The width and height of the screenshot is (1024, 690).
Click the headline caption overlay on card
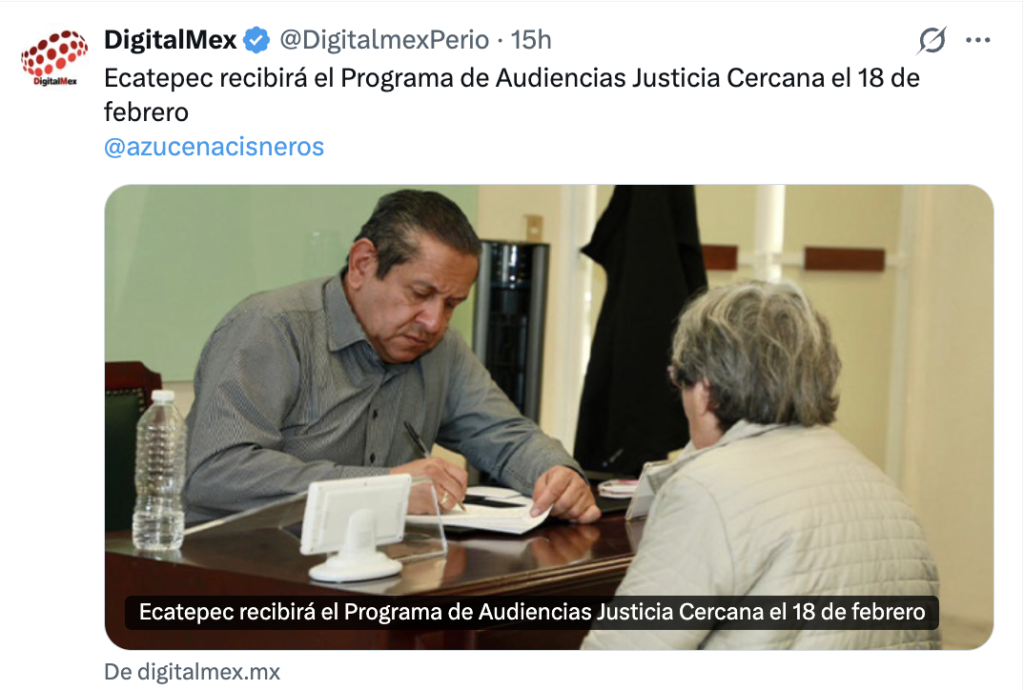(x=532, y=612)
